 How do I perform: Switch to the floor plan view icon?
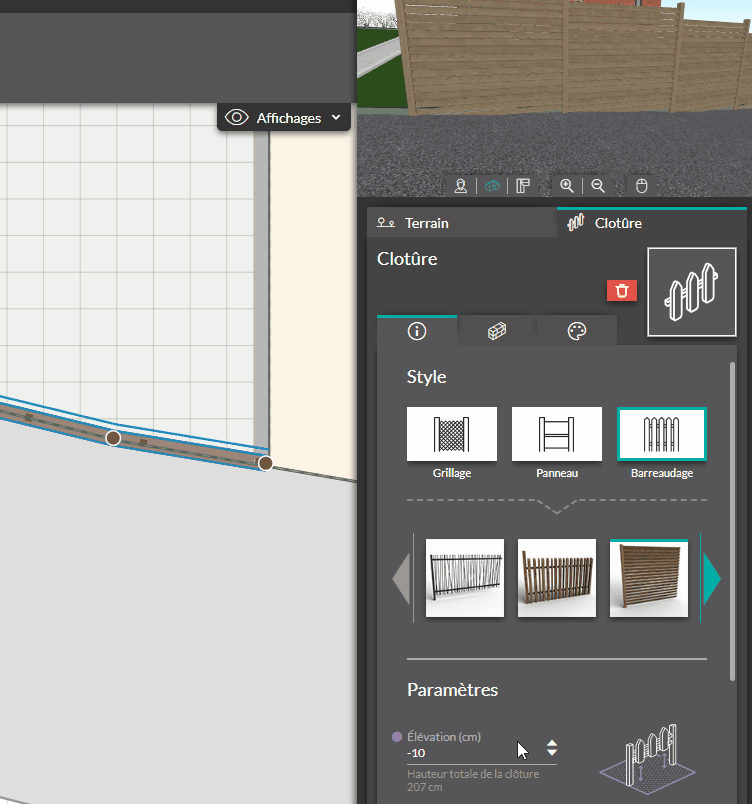522,186
